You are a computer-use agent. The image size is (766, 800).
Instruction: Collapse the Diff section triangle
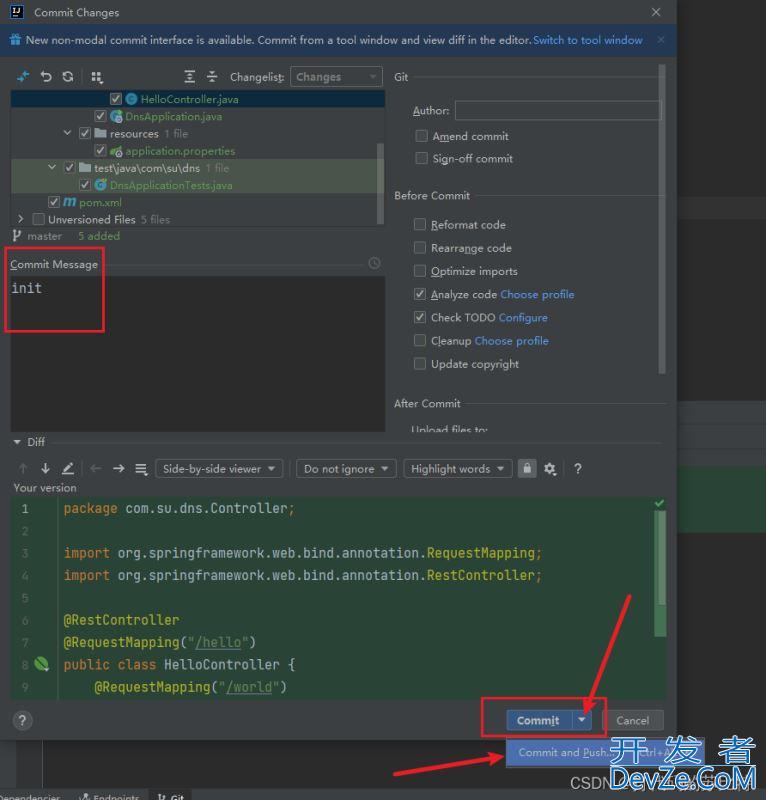tap(17, 442)
